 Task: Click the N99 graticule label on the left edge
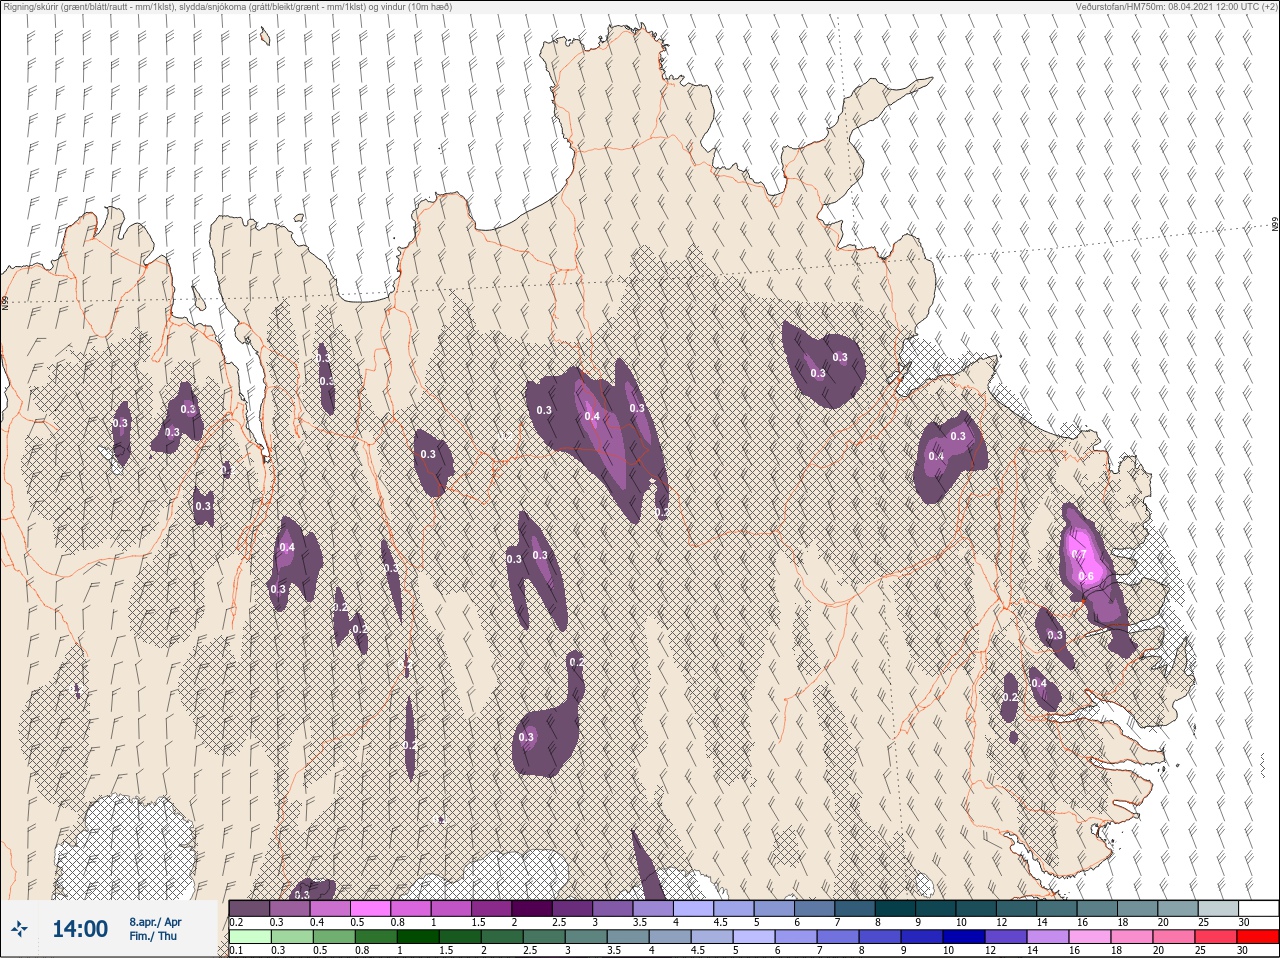tap(5, 301)
